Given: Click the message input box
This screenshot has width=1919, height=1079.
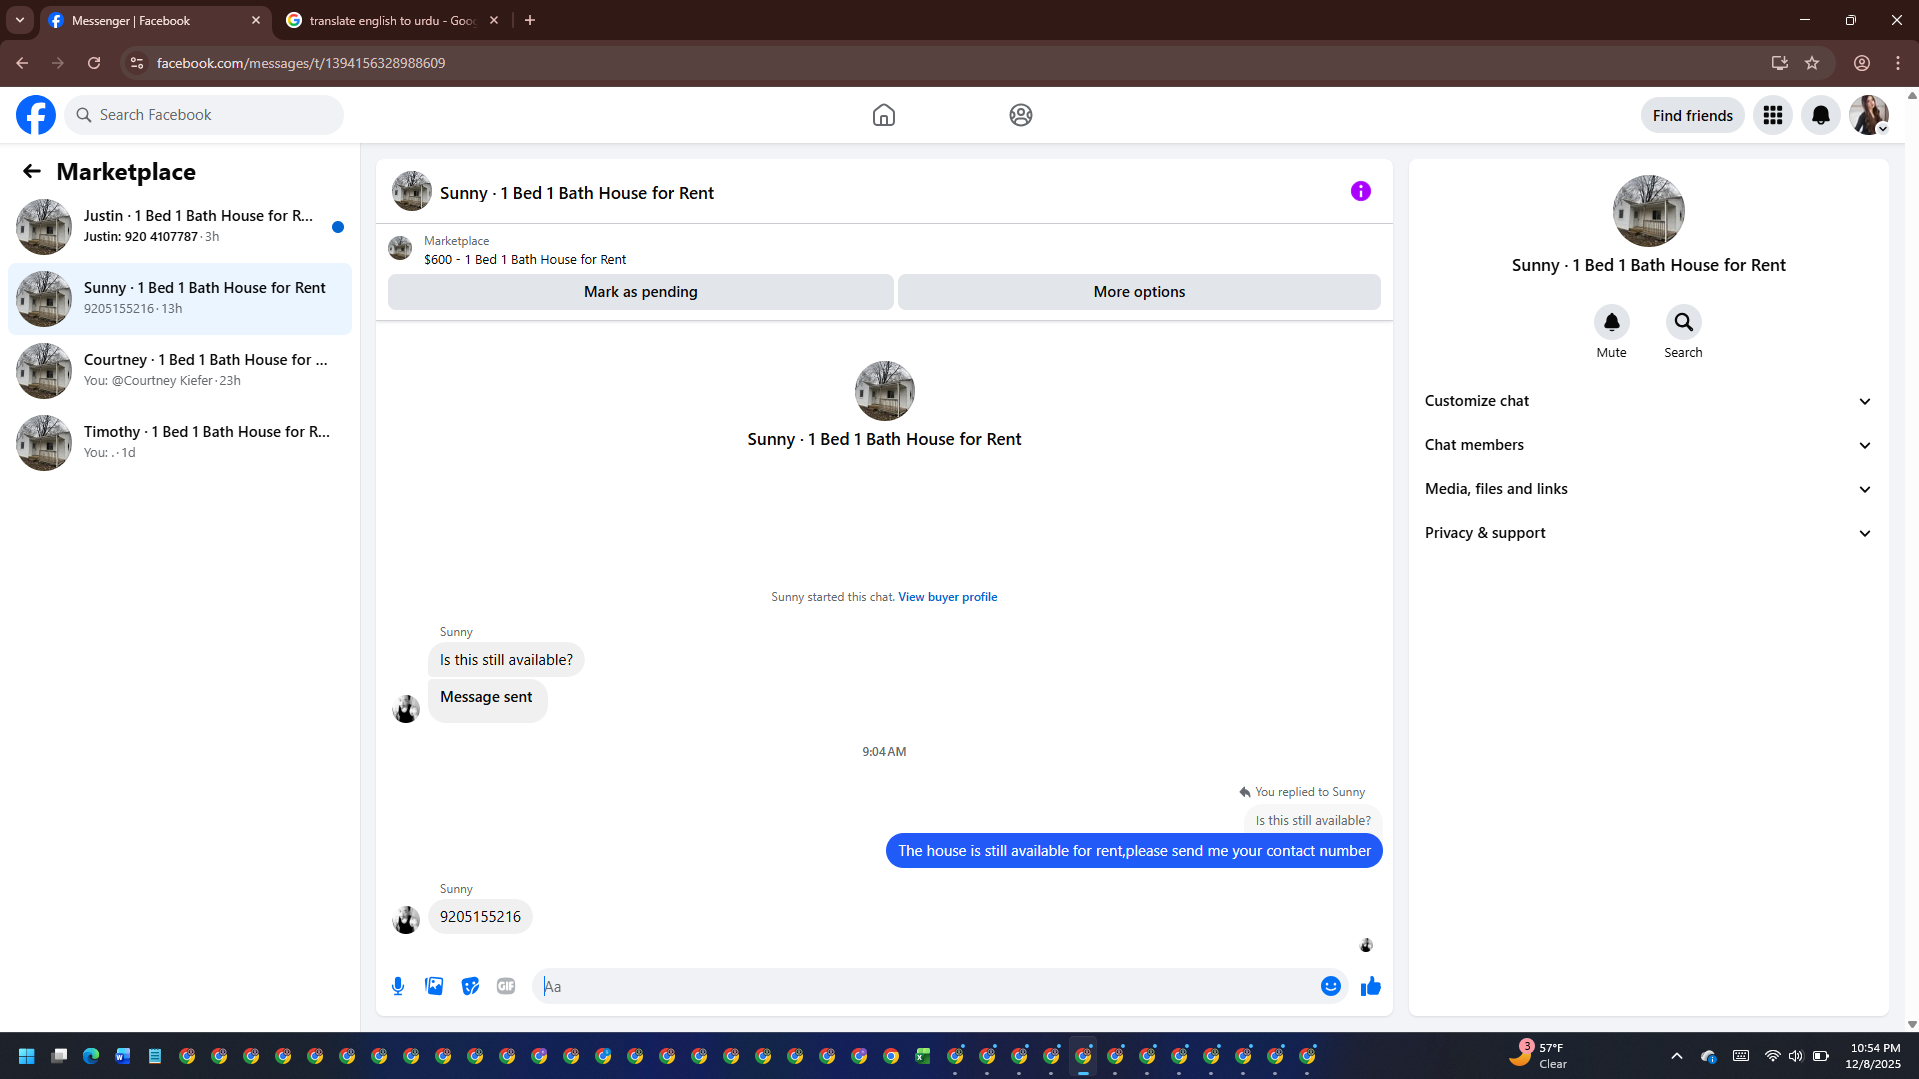Looking at the screenshot, I should tap(925, 986).
